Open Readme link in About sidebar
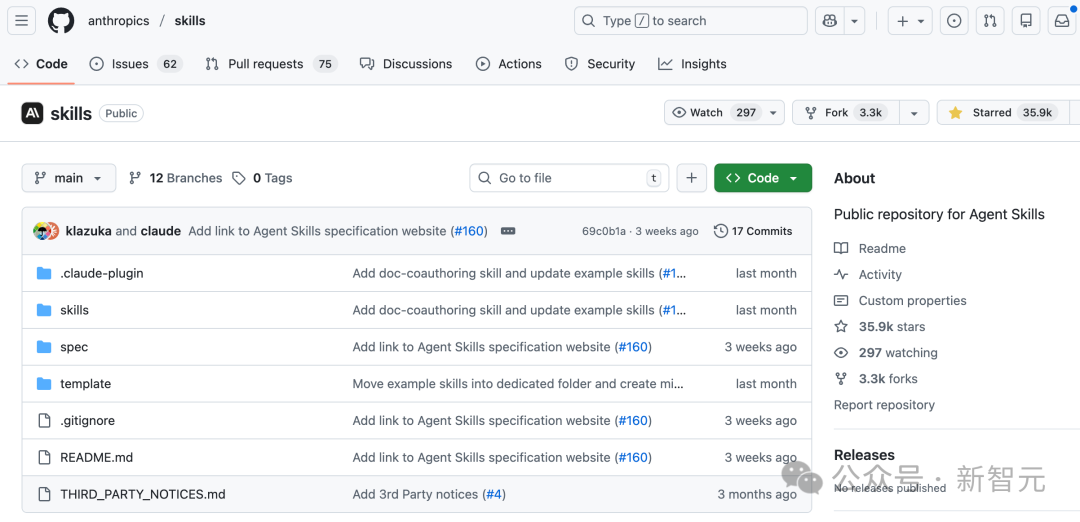Viewport: 1080px width, 522px height. (870, 249)
